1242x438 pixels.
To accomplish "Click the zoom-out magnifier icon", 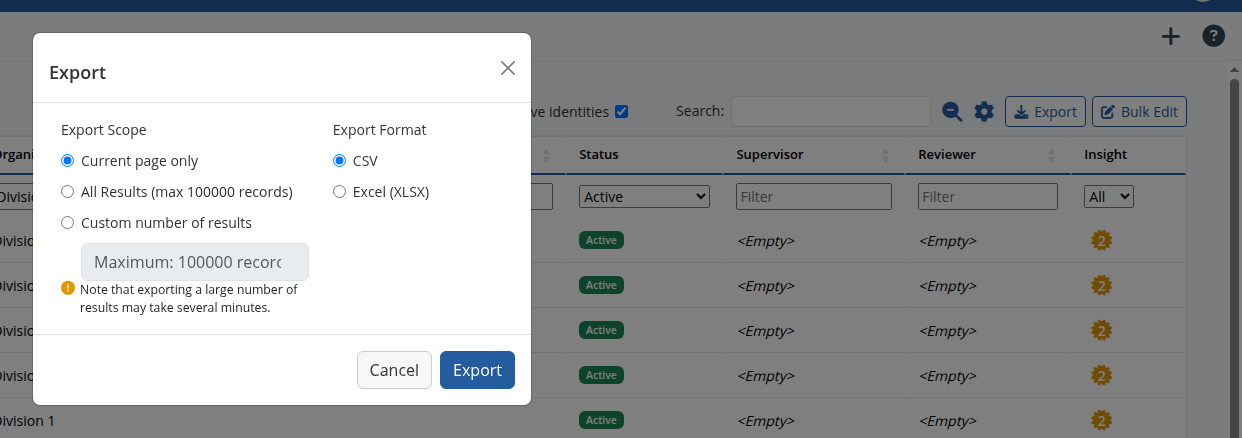I will [952, 112].
